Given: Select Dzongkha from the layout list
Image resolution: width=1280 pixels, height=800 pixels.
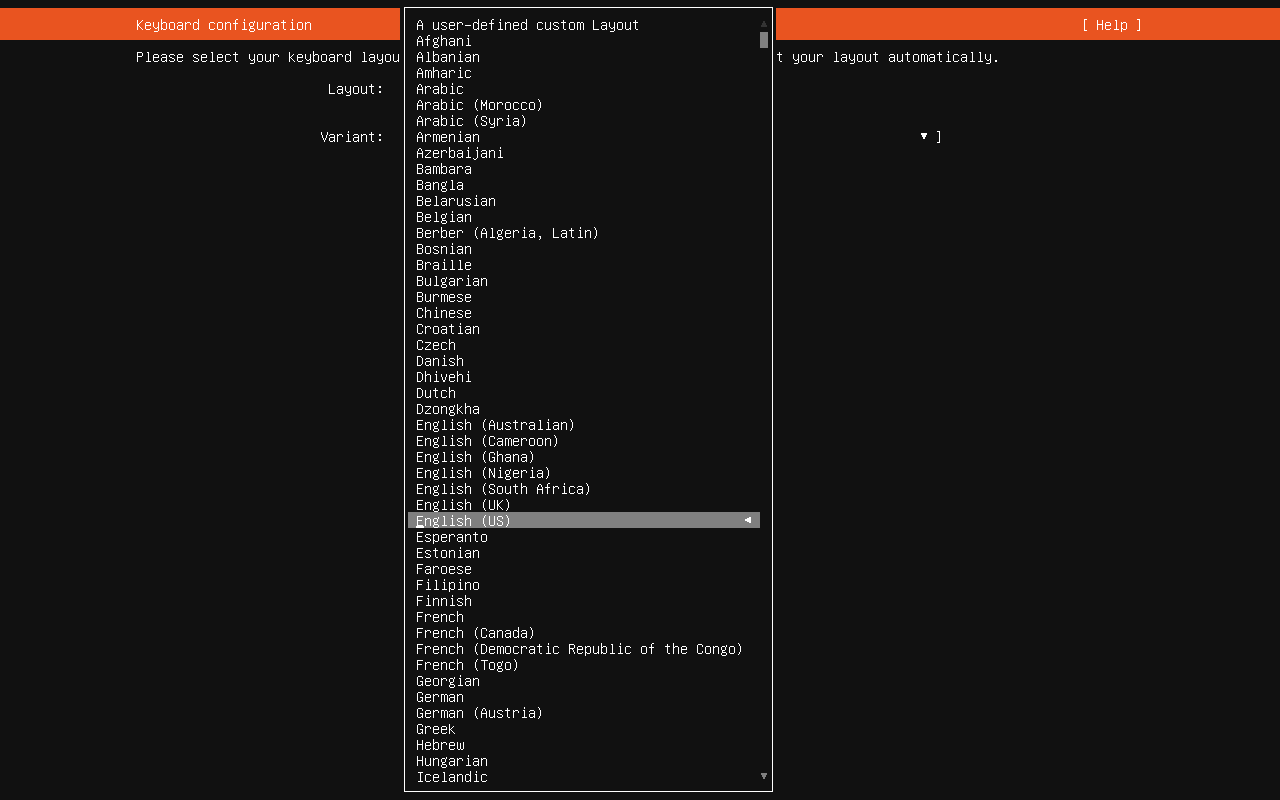Looking at the screenshot, I should (x=447, y=409).
